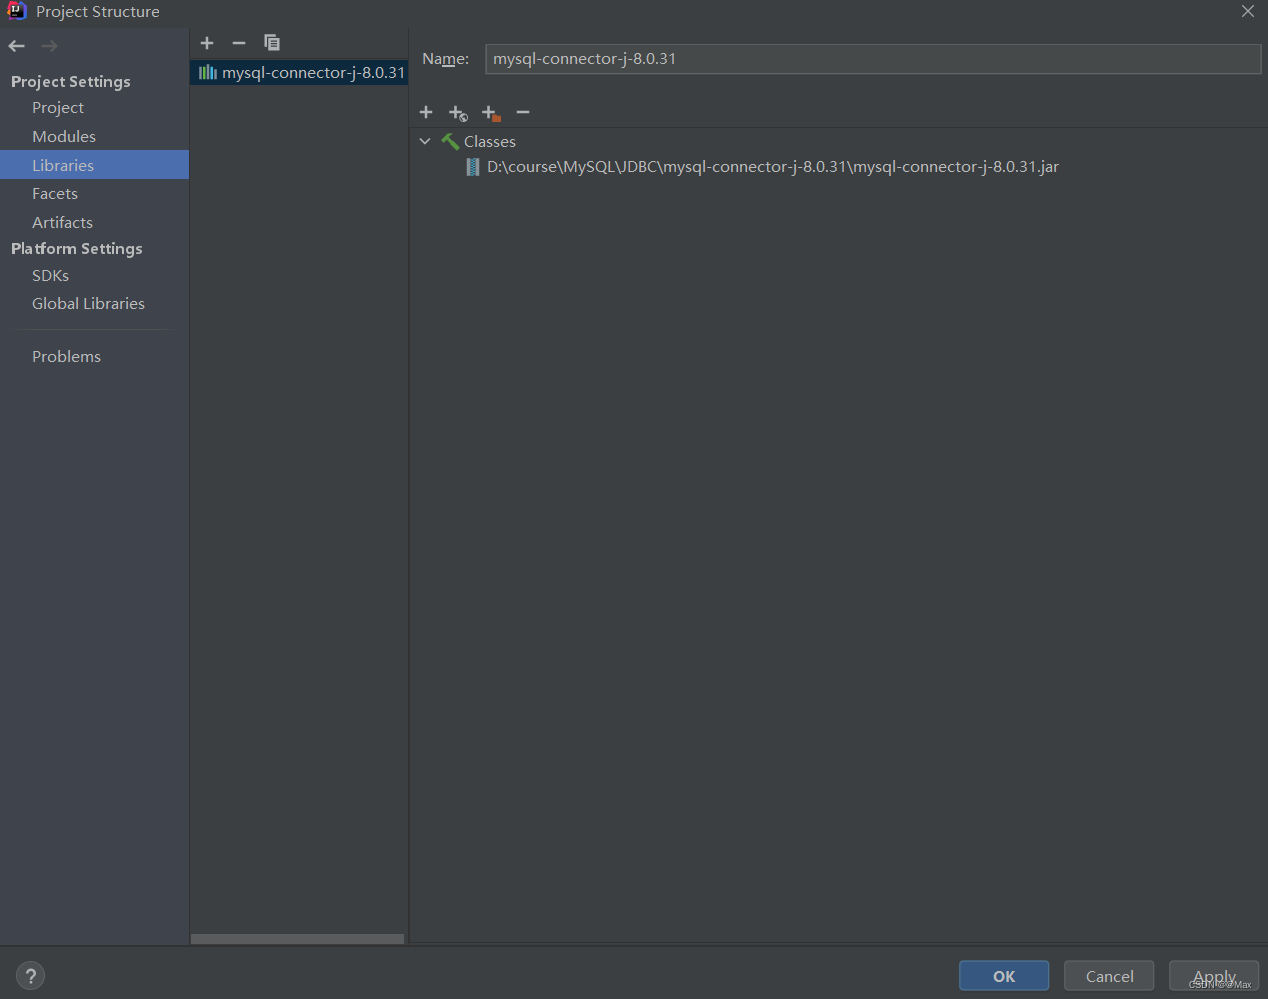Open the Artifacts settings page
Image resolution: width=1268 pixels, height=999 pixels.
click(62, 223)
